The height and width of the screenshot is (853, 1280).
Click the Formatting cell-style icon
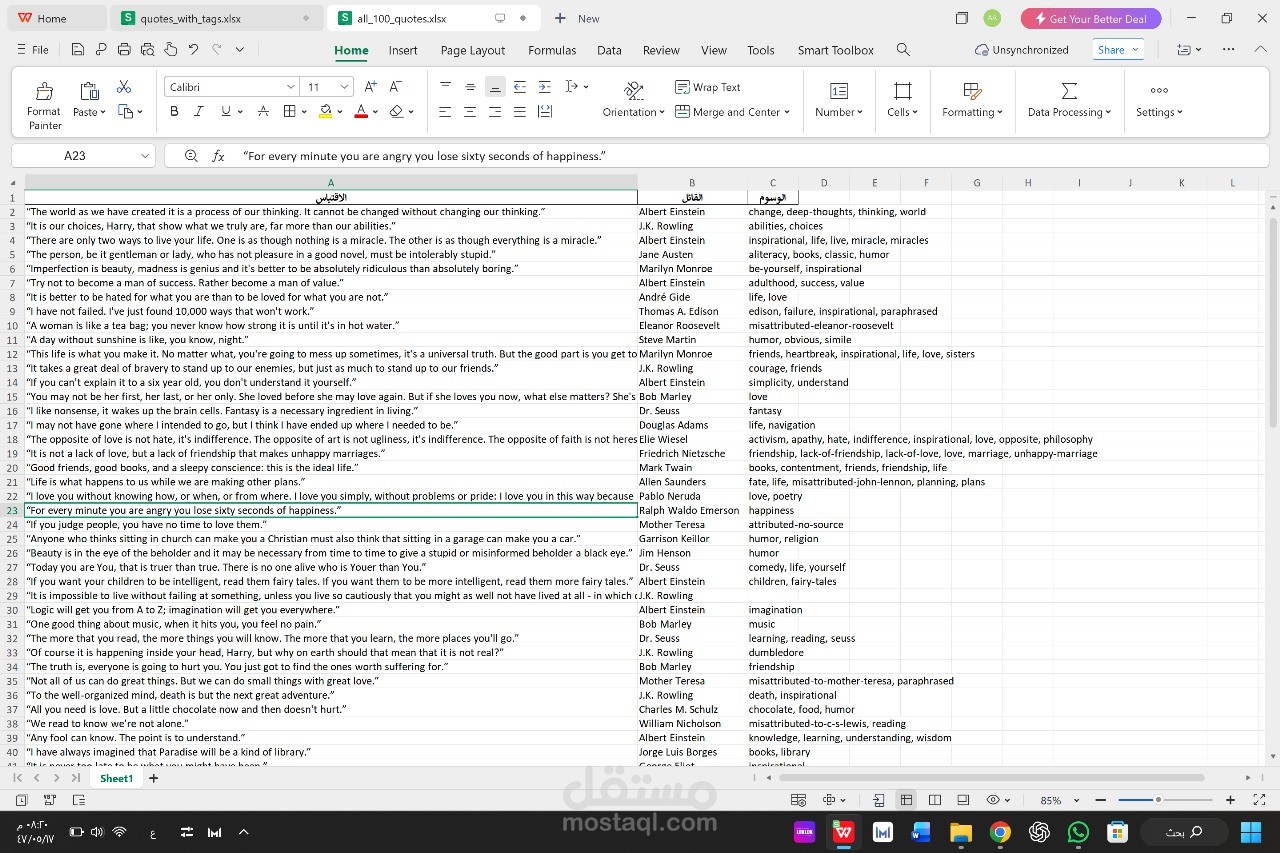tap(971, 90)
